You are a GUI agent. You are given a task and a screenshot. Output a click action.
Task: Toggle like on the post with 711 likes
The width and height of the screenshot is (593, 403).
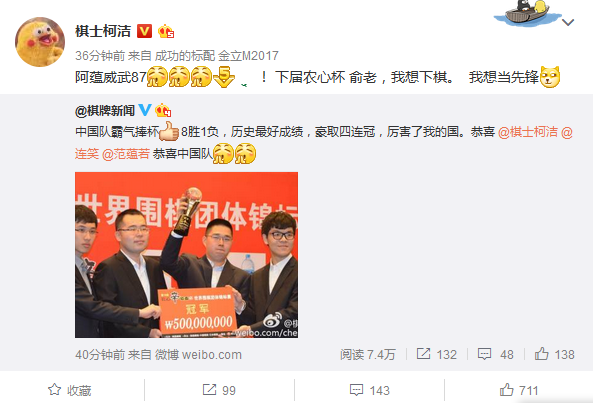(x=519, y=390)
